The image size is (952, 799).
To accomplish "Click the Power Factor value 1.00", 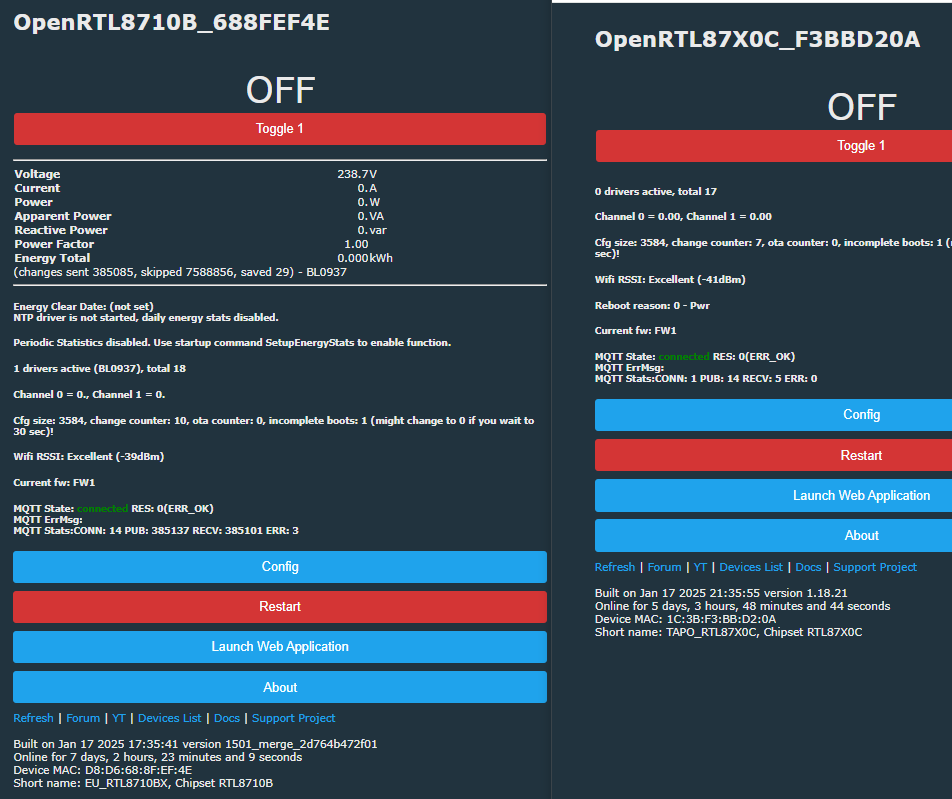I will (x=356, y=244).
